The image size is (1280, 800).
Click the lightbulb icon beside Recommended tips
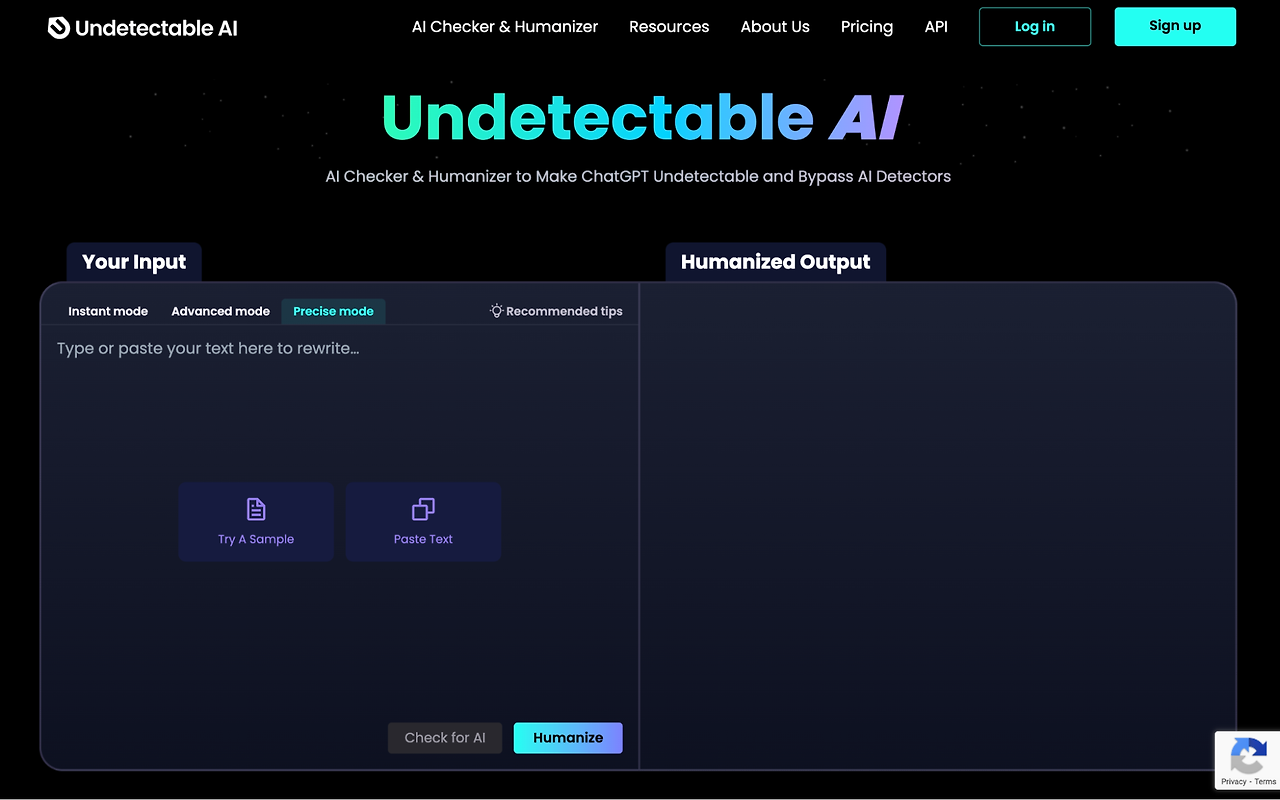496,311
